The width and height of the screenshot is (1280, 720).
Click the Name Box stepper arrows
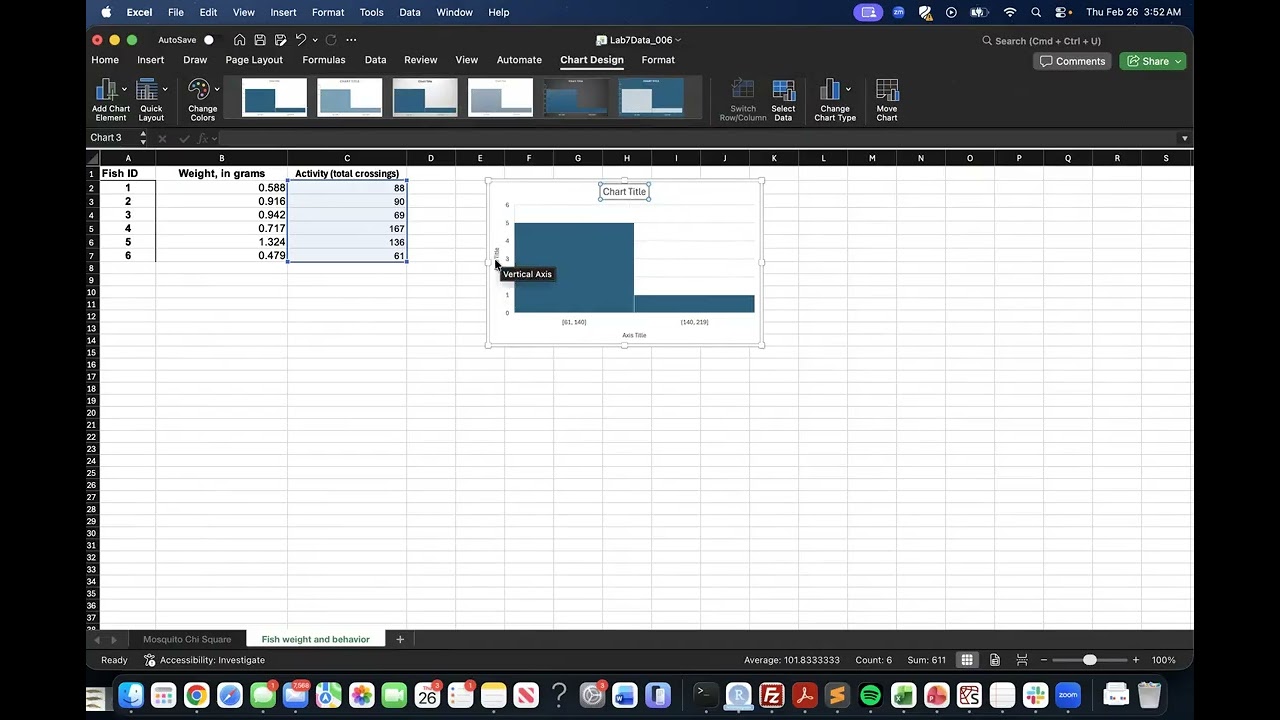[x=143, y=138]
